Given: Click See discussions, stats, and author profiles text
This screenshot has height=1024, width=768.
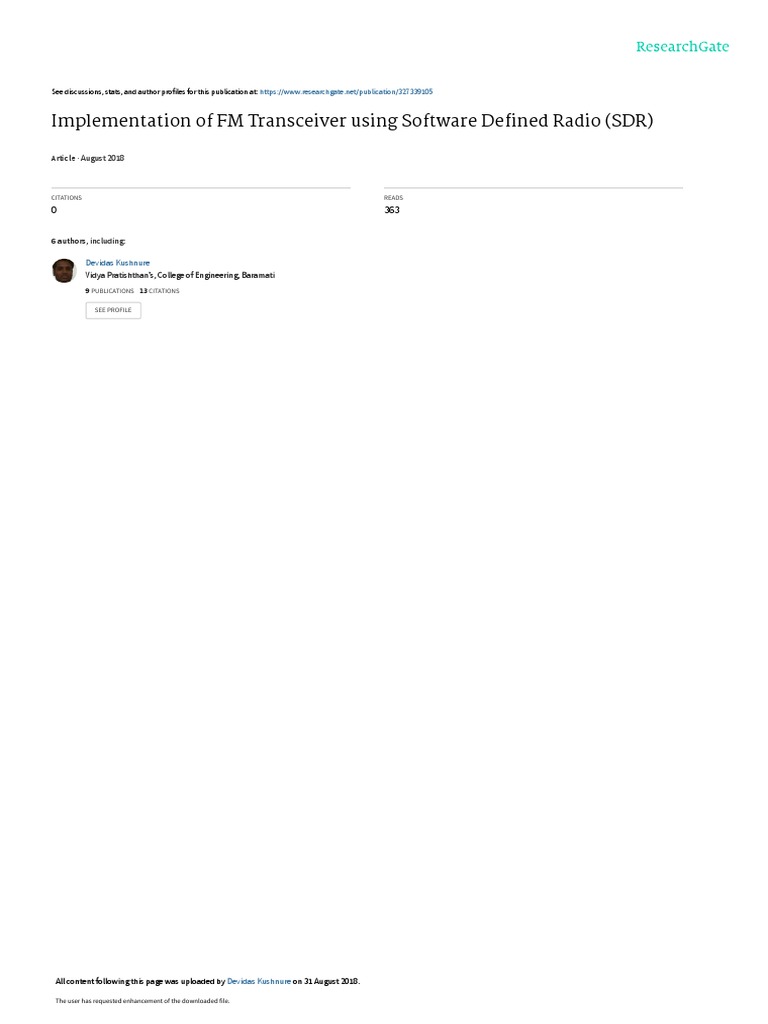Looking at the screenshot, I should click(155, 91).
